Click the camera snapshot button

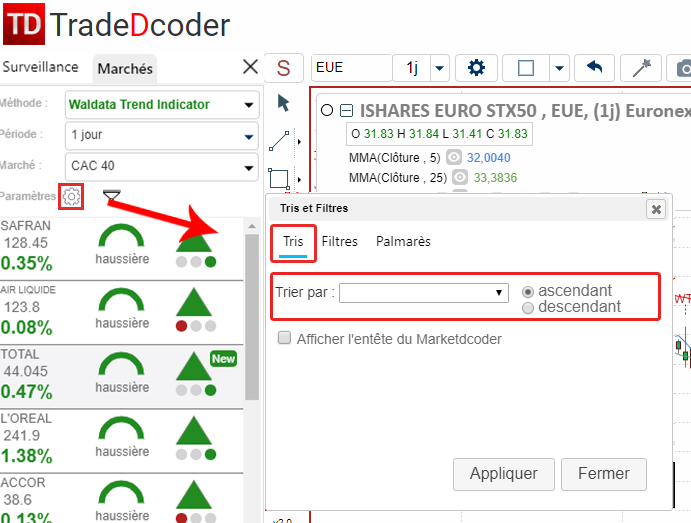pos(681,68)
